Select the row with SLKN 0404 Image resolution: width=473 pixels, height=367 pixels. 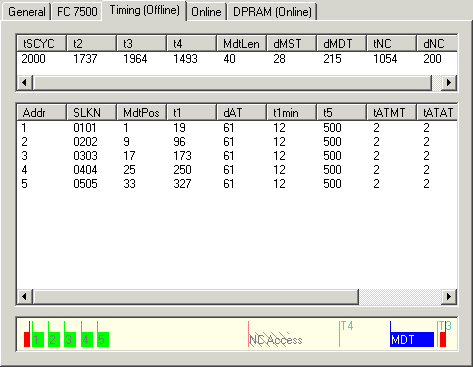point(237,170)
